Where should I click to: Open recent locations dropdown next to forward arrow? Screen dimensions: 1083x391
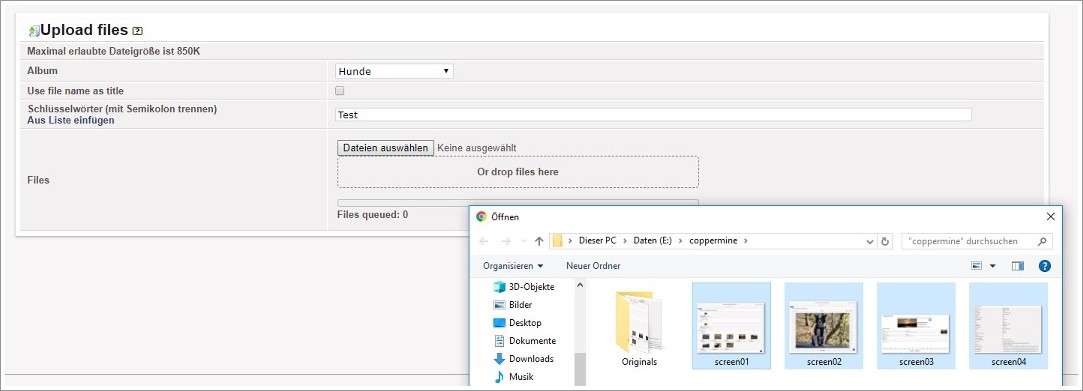523,242
